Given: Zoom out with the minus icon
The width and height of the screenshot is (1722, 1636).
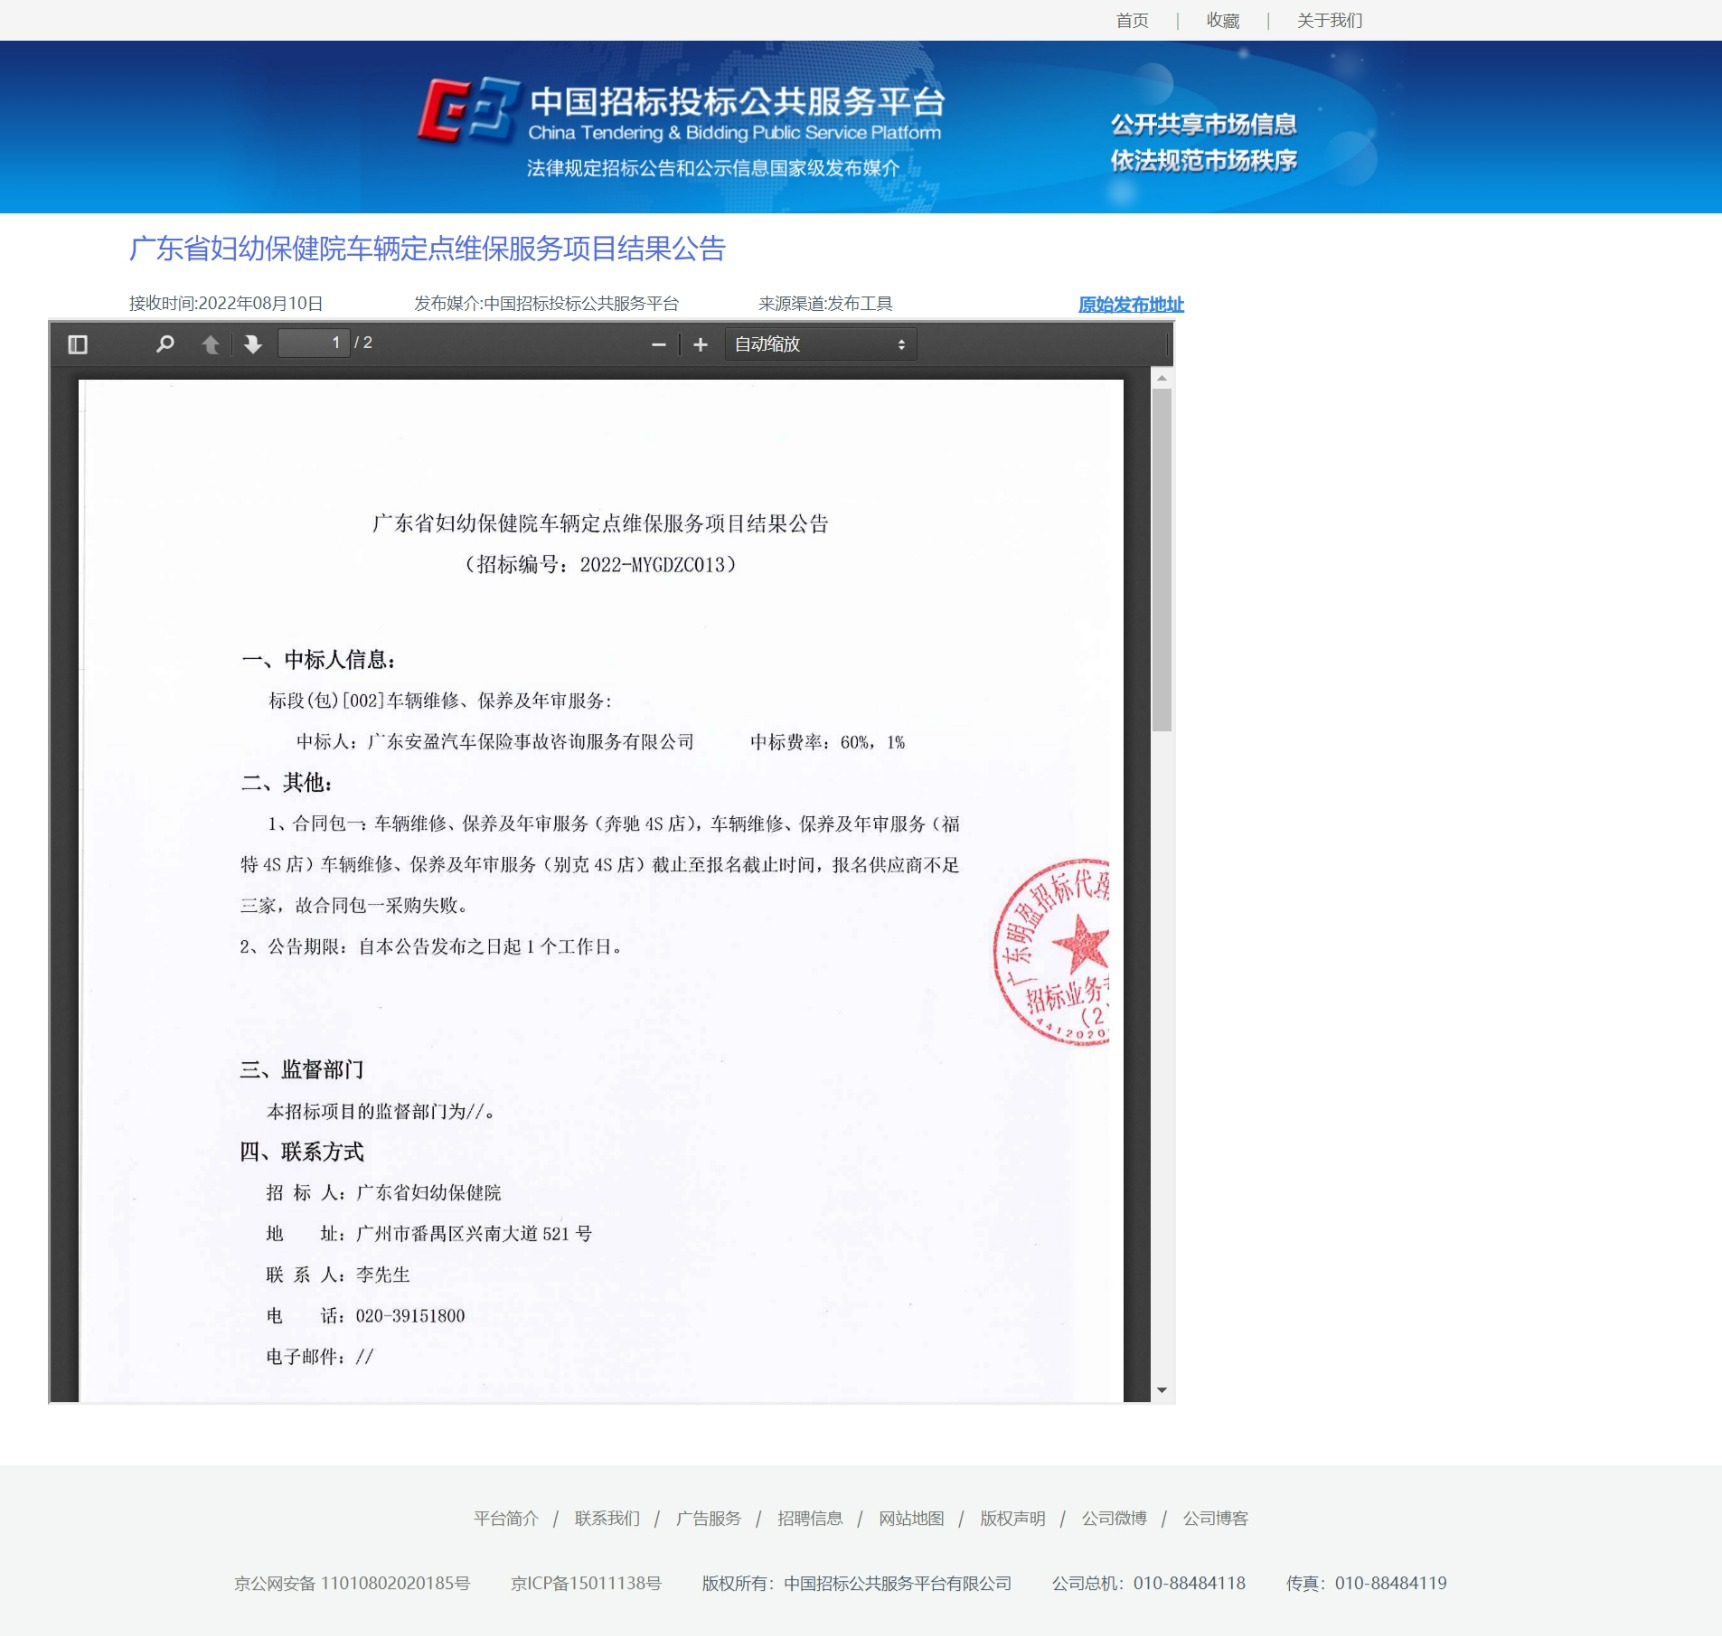Looking at the screenshot, I should (x=658, y=344).
